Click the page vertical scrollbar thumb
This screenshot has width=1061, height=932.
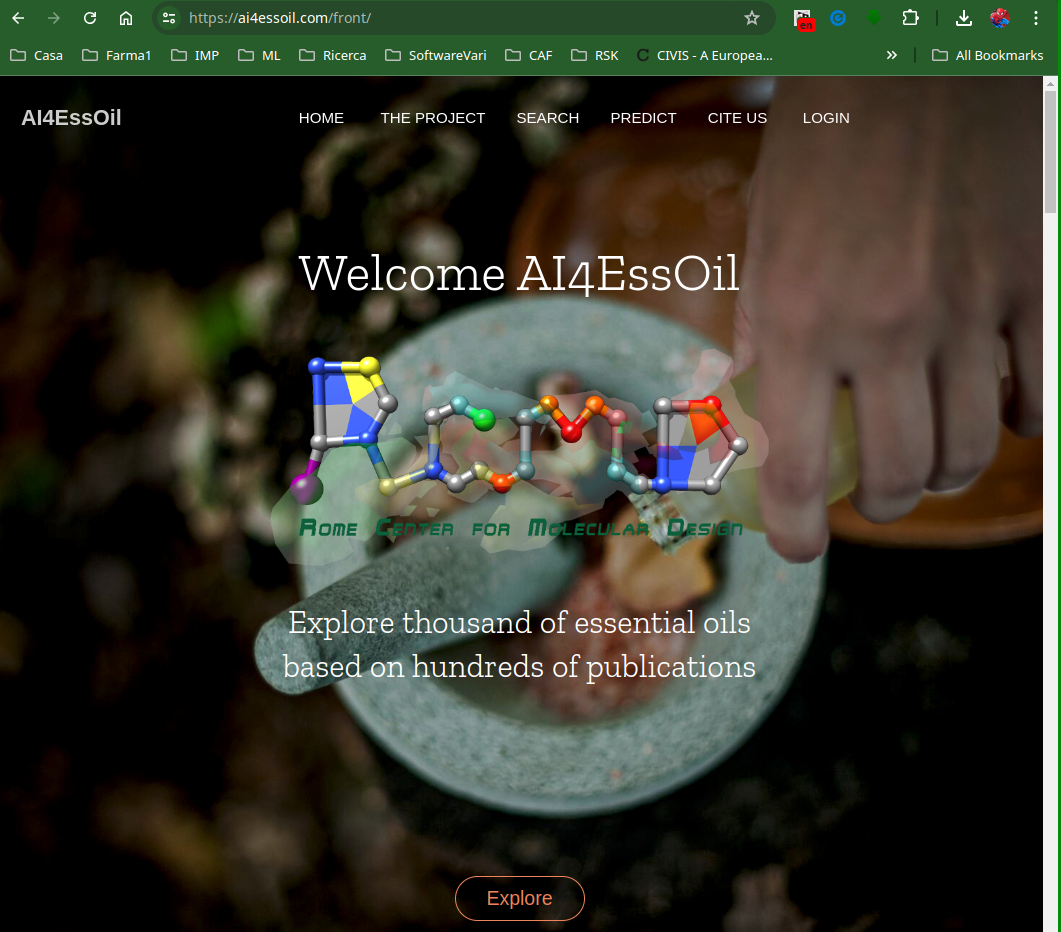(x=1050, y=152)
